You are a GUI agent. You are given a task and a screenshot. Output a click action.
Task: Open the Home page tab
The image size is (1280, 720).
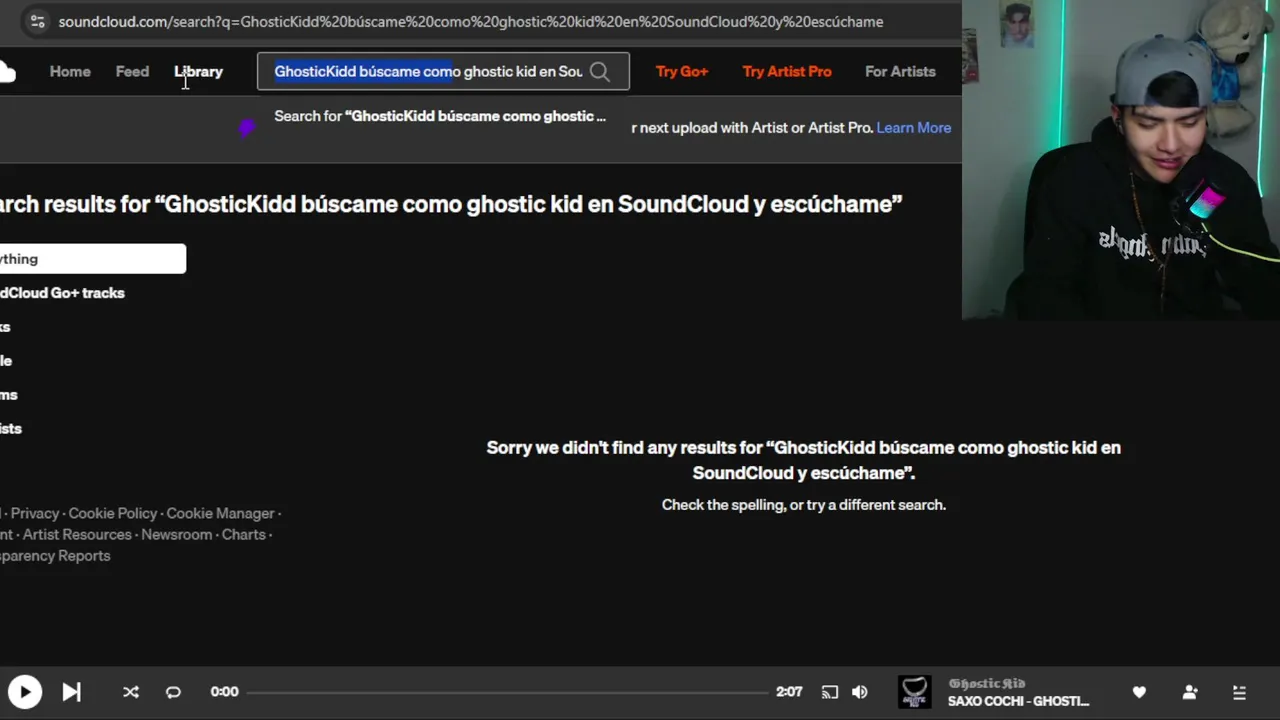(x=70, y=72)
